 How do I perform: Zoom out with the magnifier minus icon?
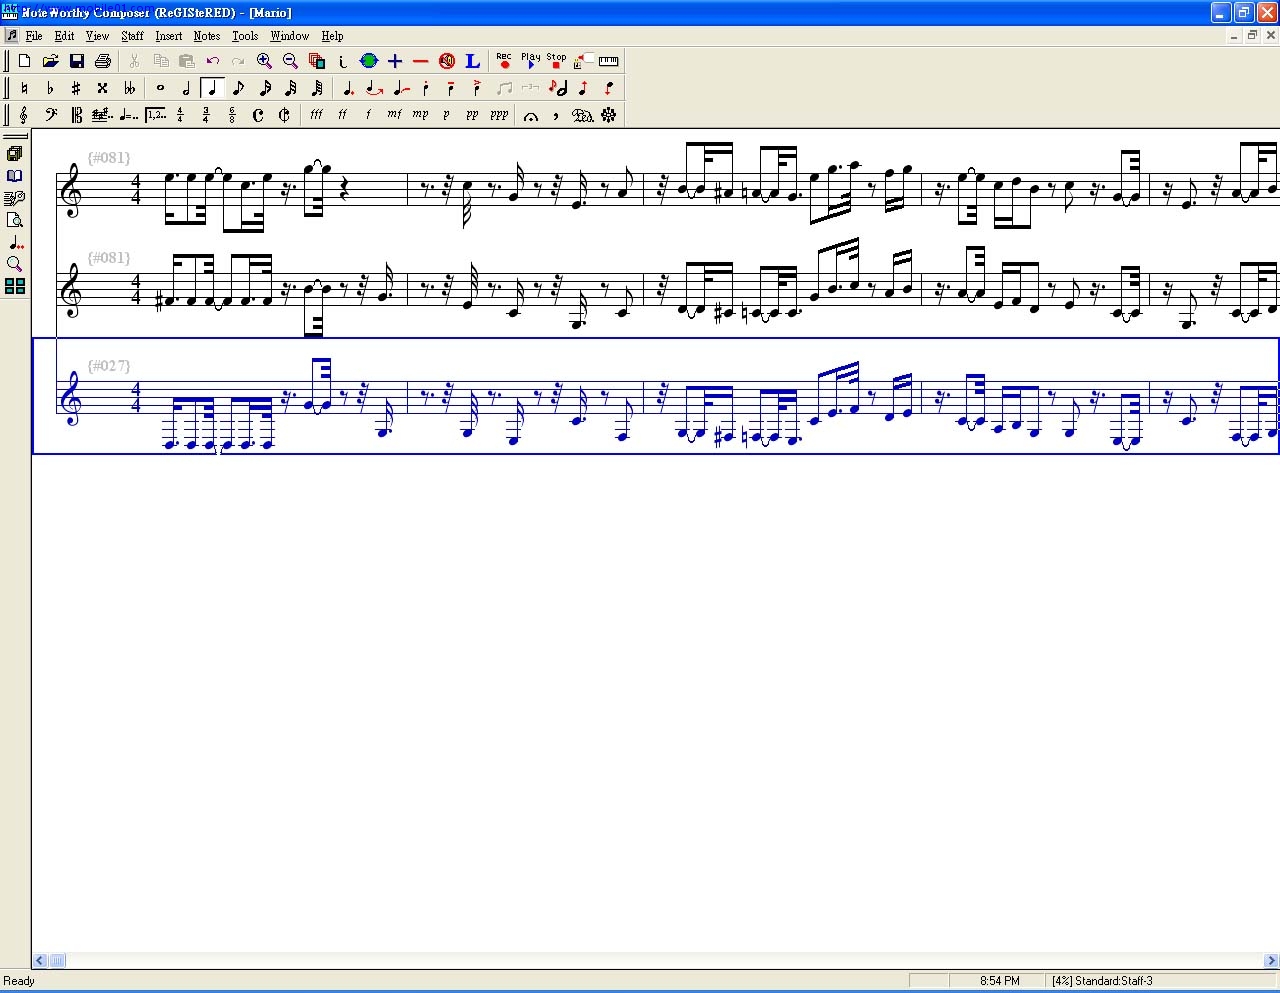point(290,61)
